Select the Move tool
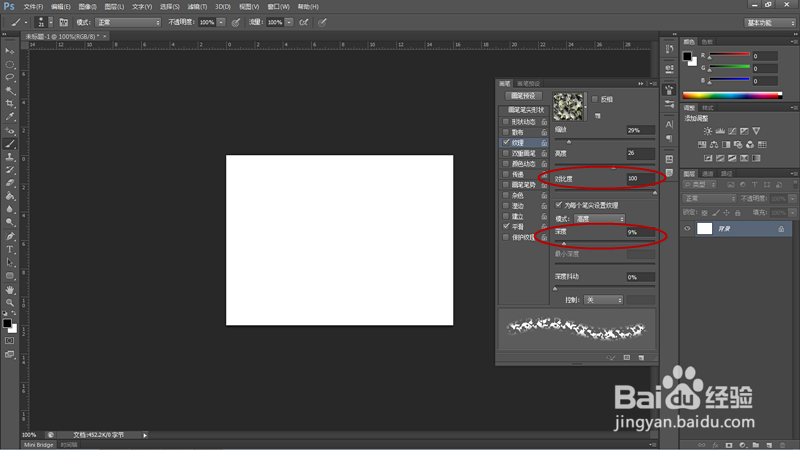800x450 pixels. click(10, 51)
